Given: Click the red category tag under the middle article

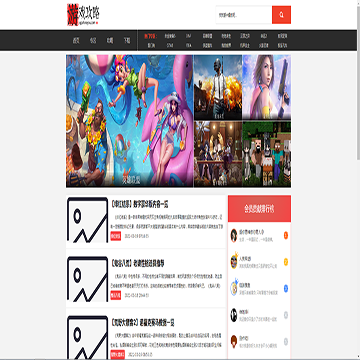Looking at the screenshot, I should pyautogui.click(x=115, y=295).
